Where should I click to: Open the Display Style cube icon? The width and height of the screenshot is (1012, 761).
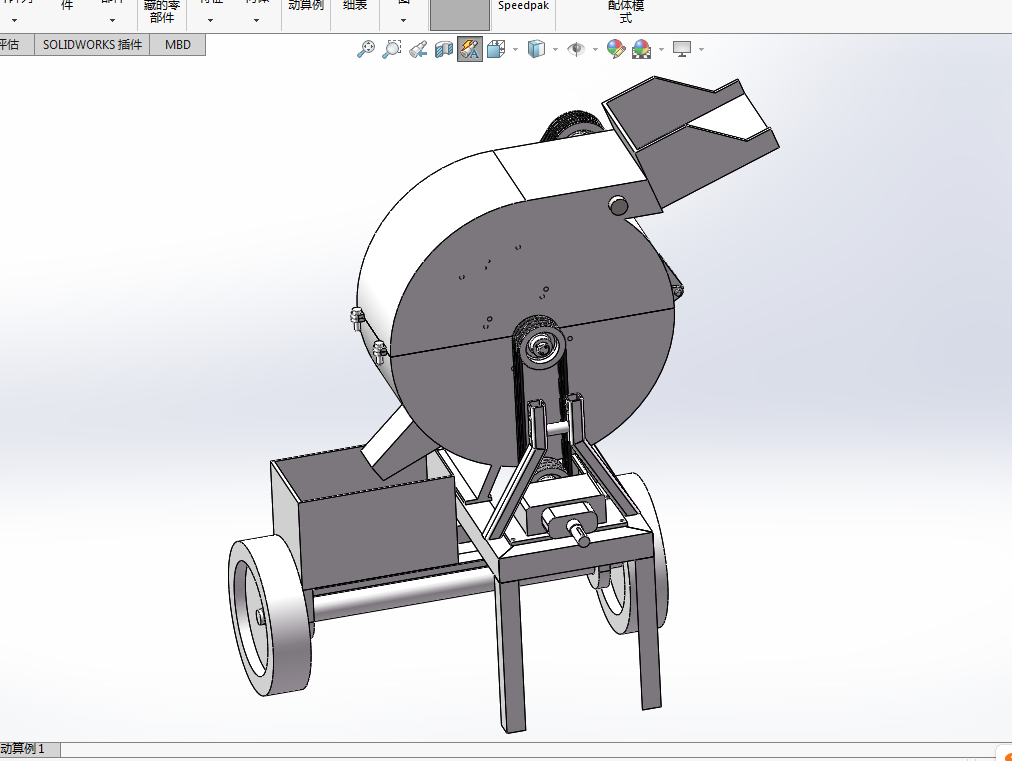pos(536,49)
